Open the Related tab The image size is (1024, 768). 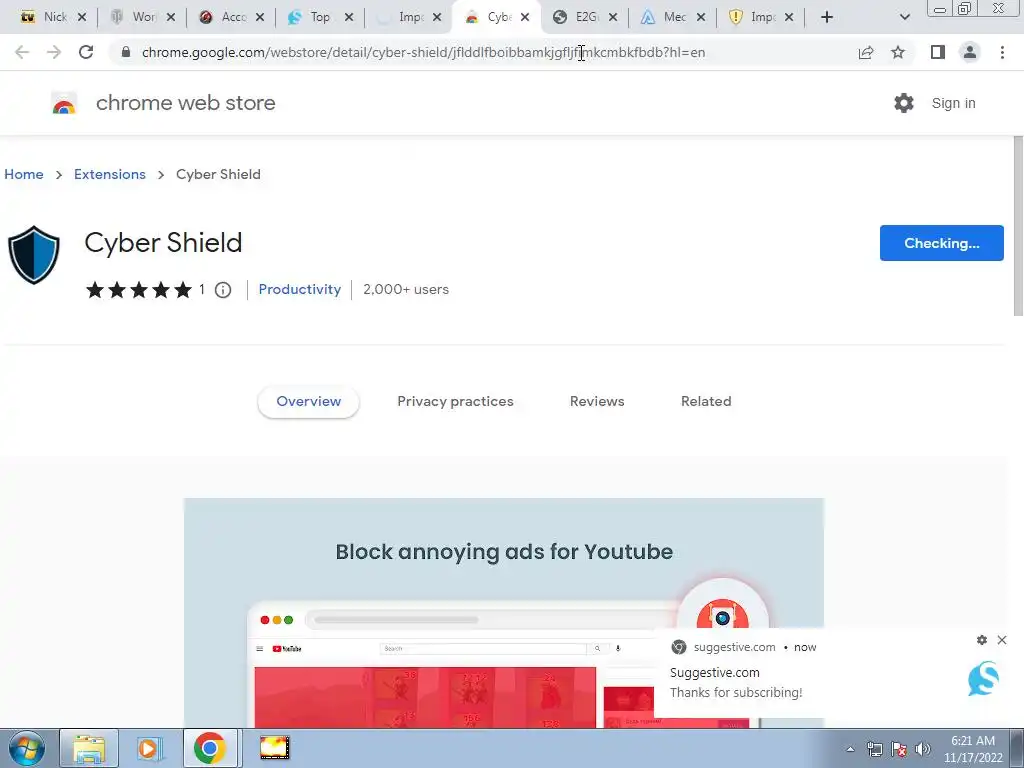click(x=706, y=402)
